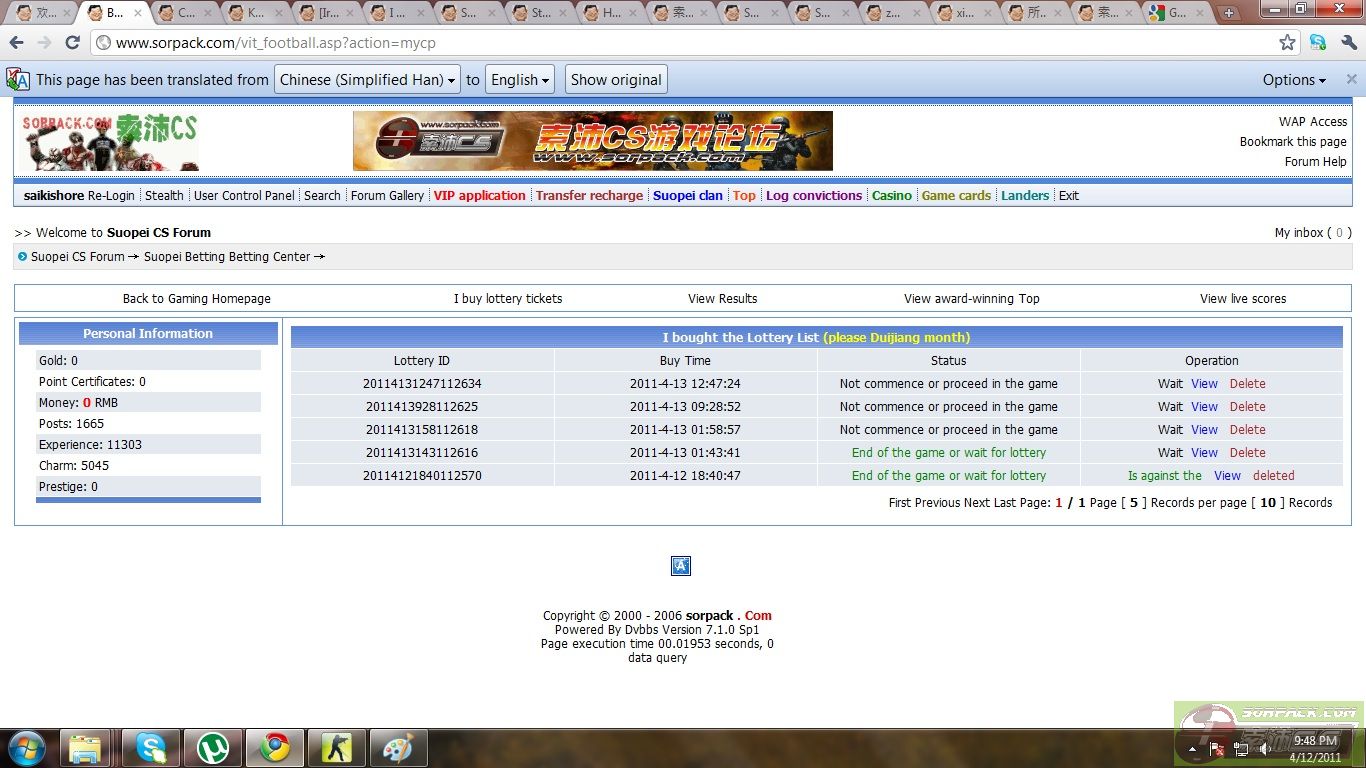1366x768 pixels.
Task: Click the browser back arrow
Action: (x=16, y=43)
